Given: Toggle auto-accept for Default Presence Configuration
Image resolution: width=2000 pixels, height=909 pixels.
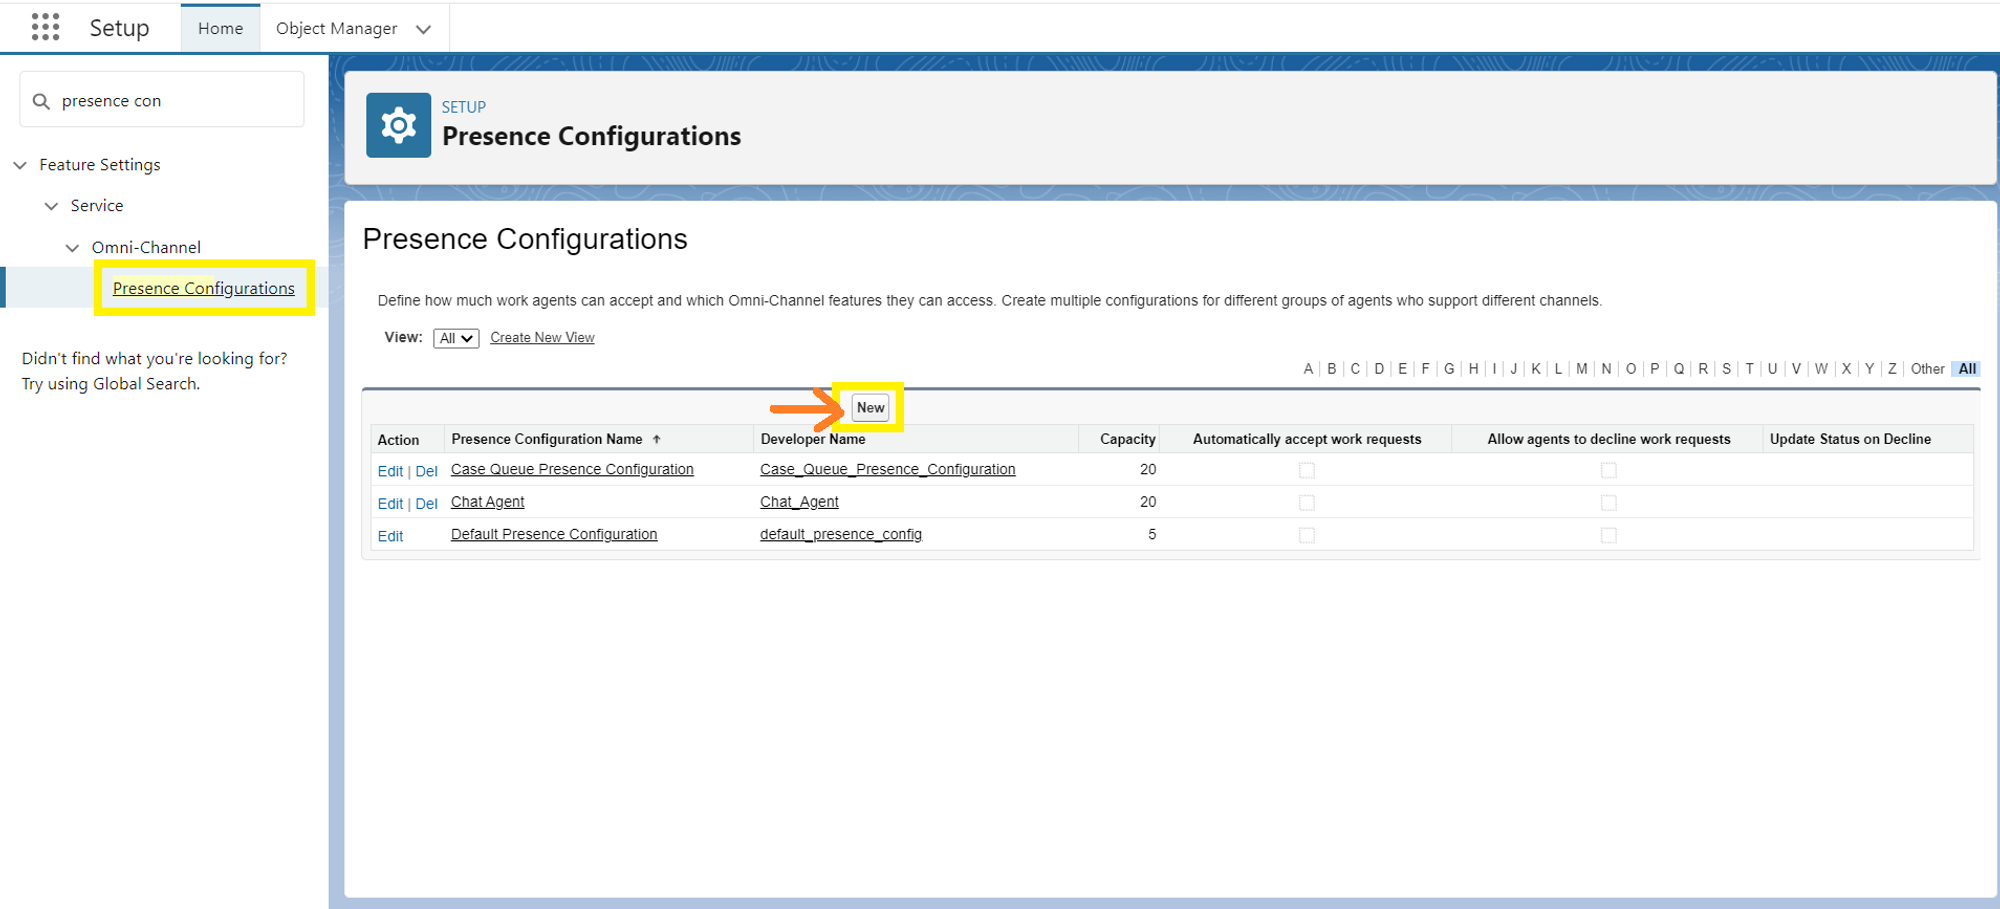Looking at the screenshot, I should coord(1307,535).
